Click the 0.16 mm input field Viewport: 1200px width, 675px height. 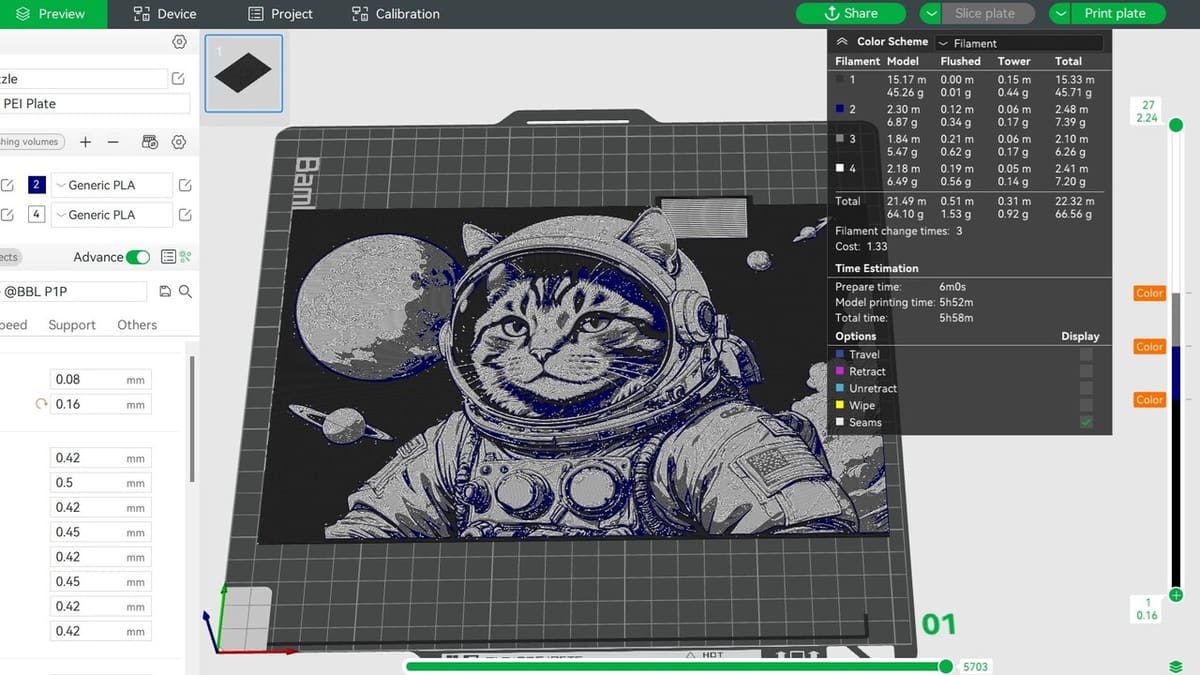pos(101,404)
